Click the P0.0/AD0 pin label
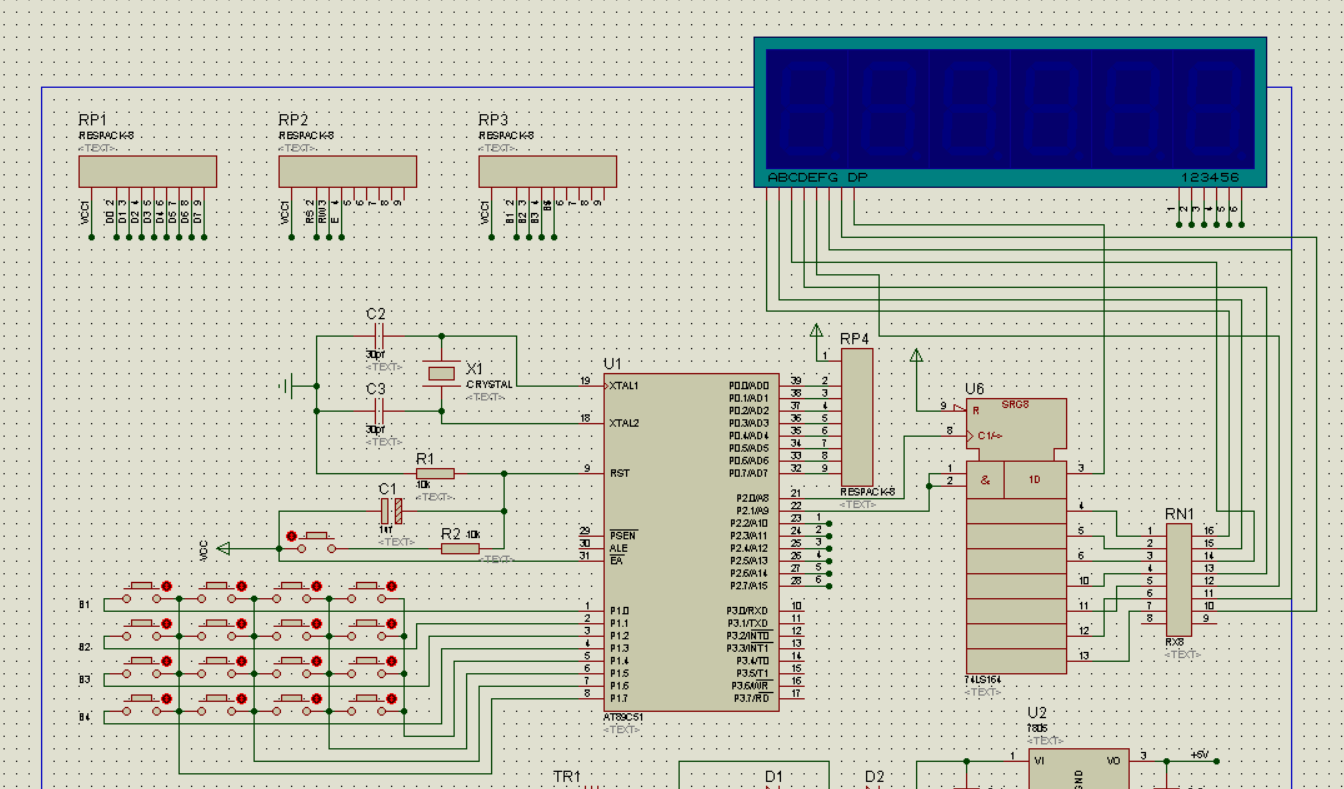1344x789 pixels. [749, 386]
